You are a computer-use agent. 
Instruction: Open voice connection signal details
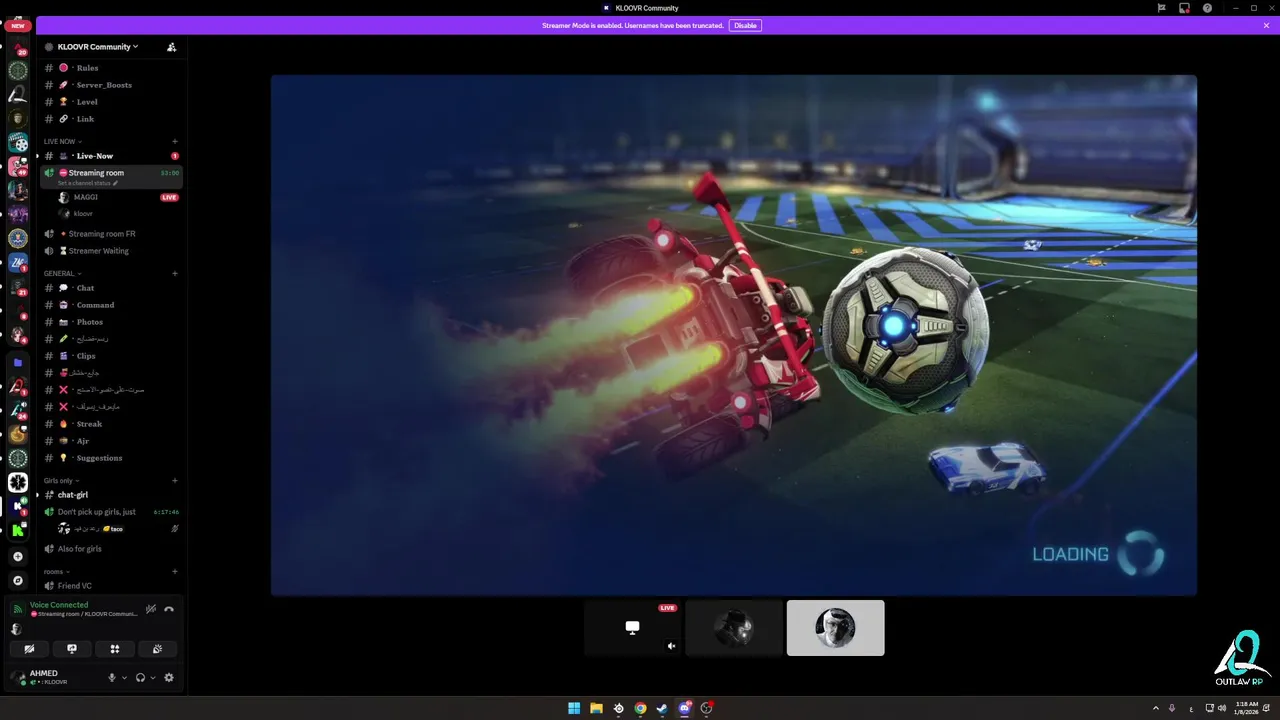[17, 609]
